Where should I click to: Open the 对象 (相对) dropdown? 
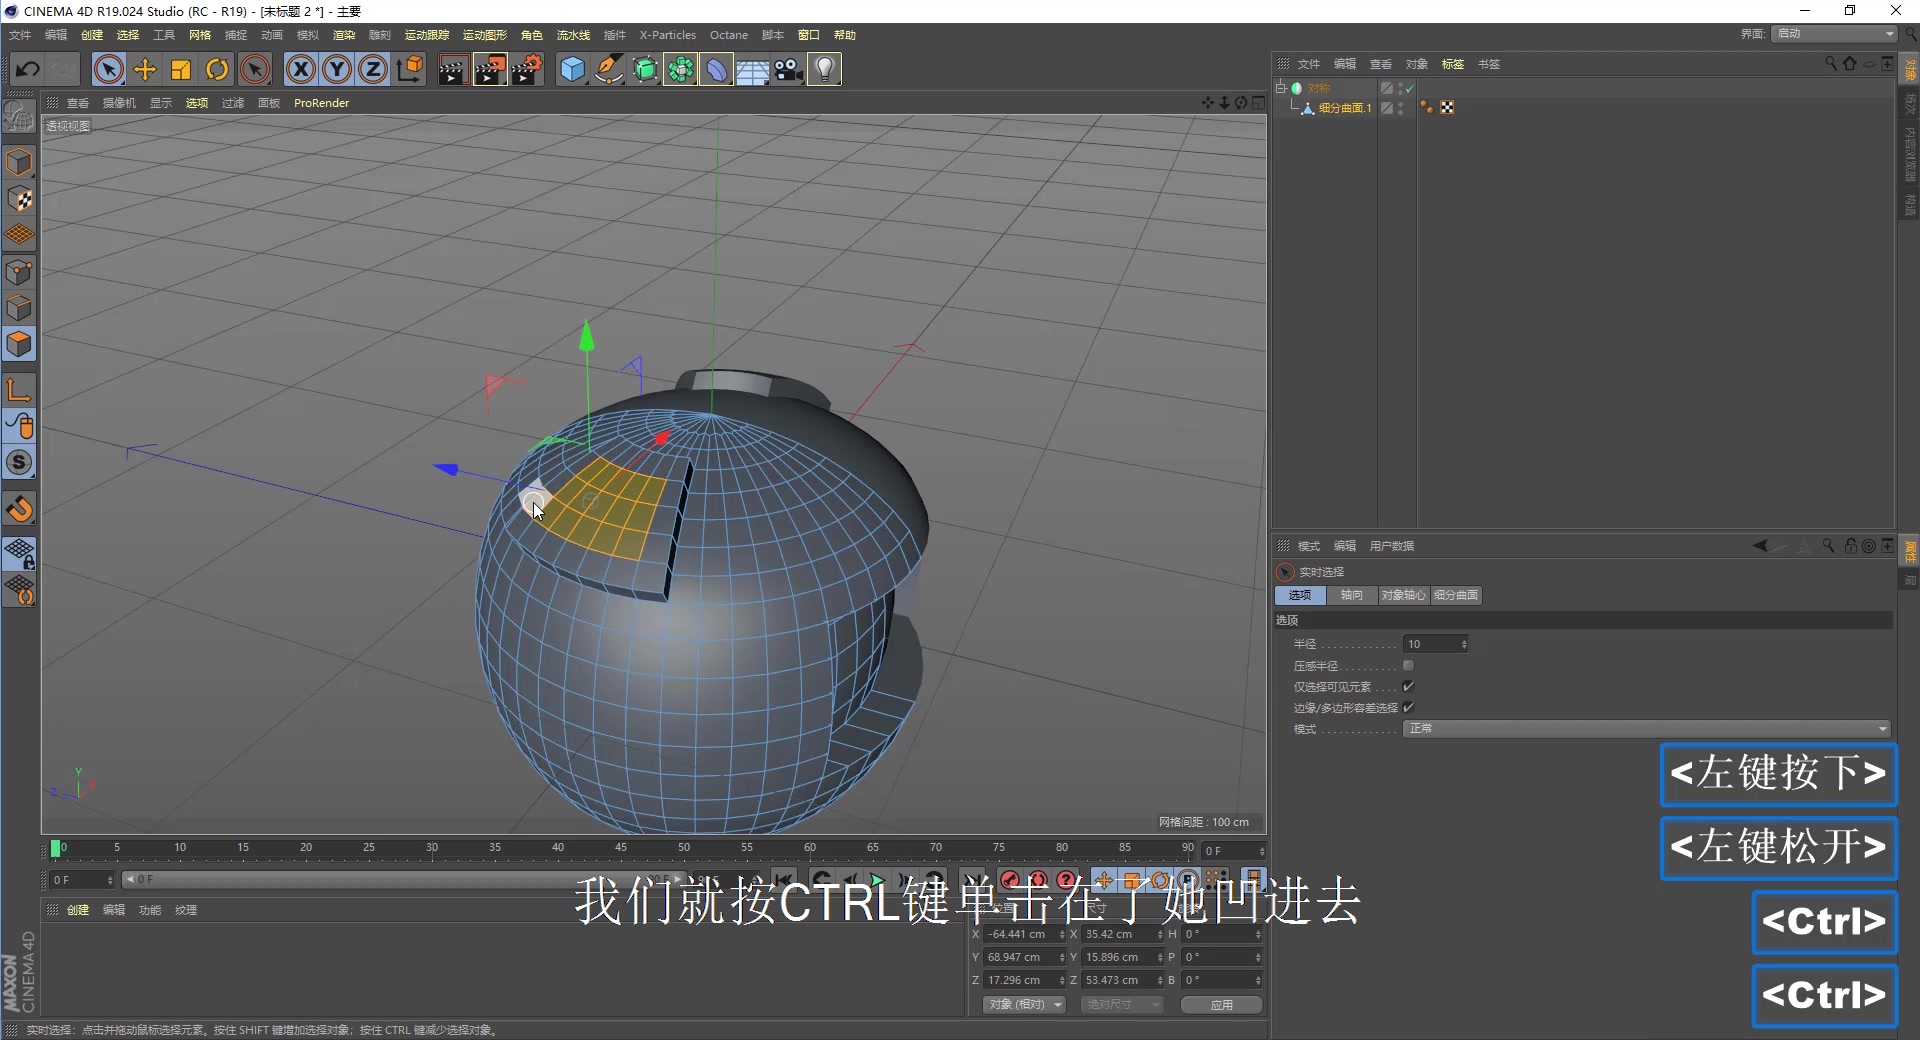pyautogui.click(x=1023, y=1004)
